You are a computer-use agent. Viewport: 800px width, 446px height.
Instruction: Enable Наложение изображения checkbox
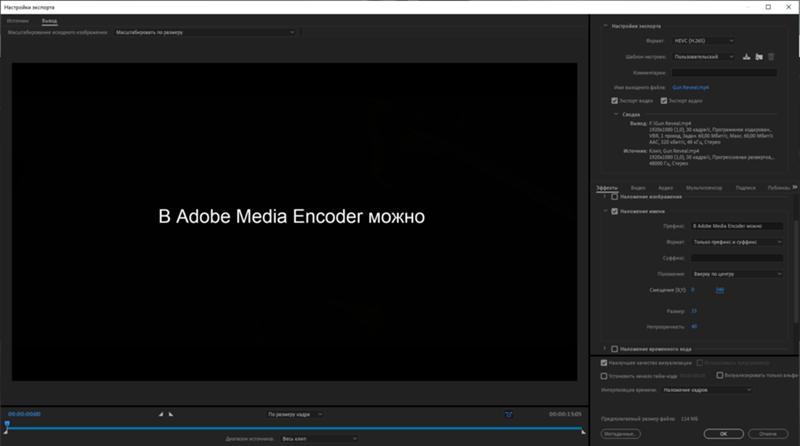click(614, 196)
